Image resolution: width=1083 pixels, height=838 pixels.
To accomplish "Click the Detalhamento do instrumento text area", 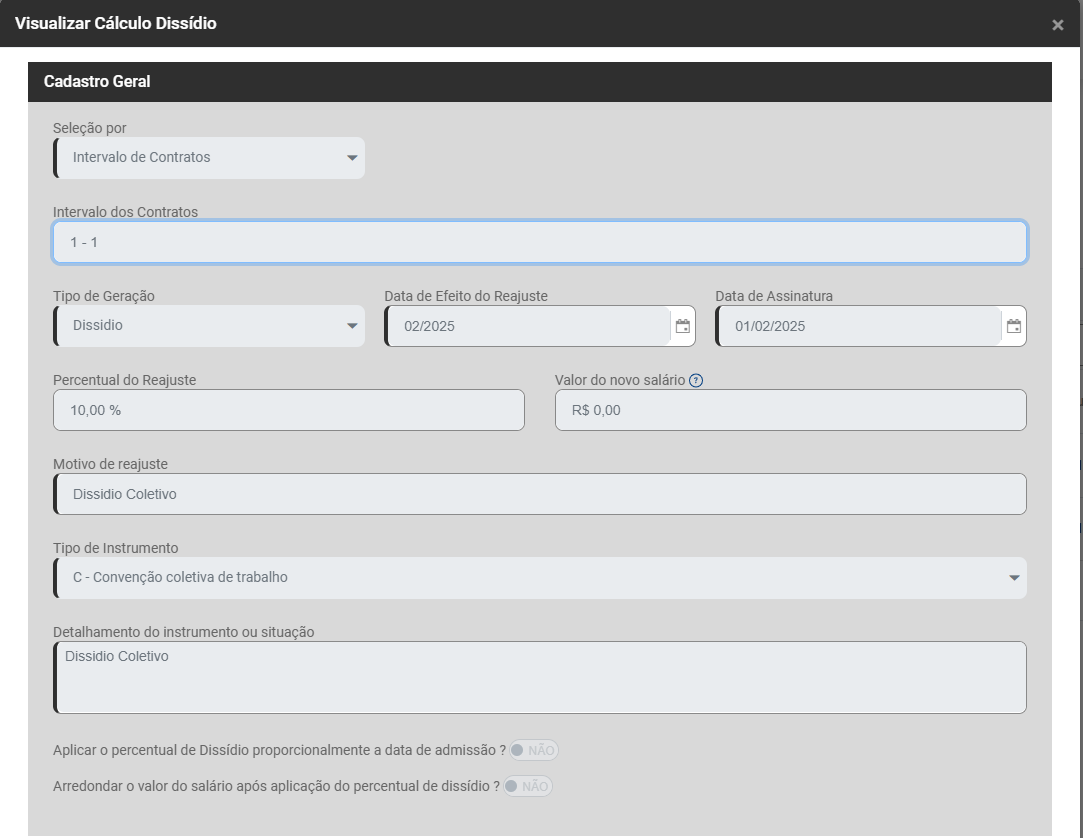I will 540,678.
